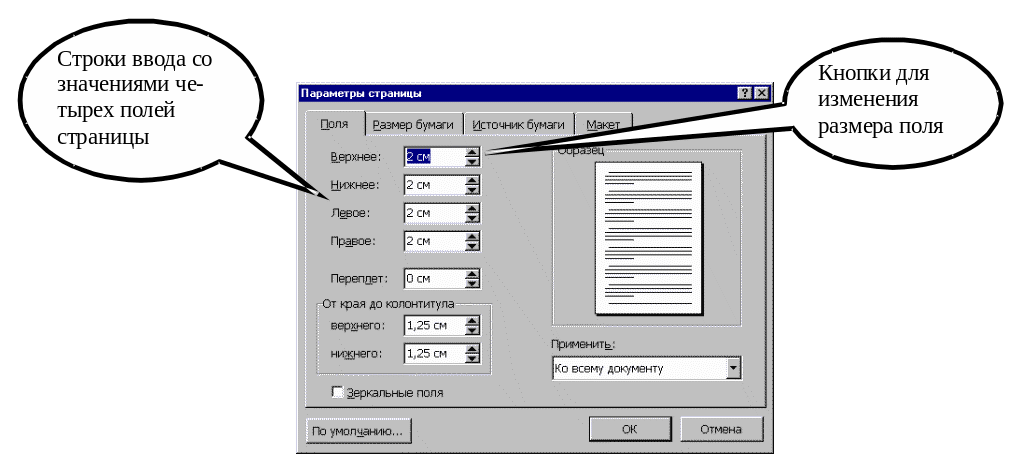
Task: Click the Верхнее margin input field
Action: click(434, 157)
